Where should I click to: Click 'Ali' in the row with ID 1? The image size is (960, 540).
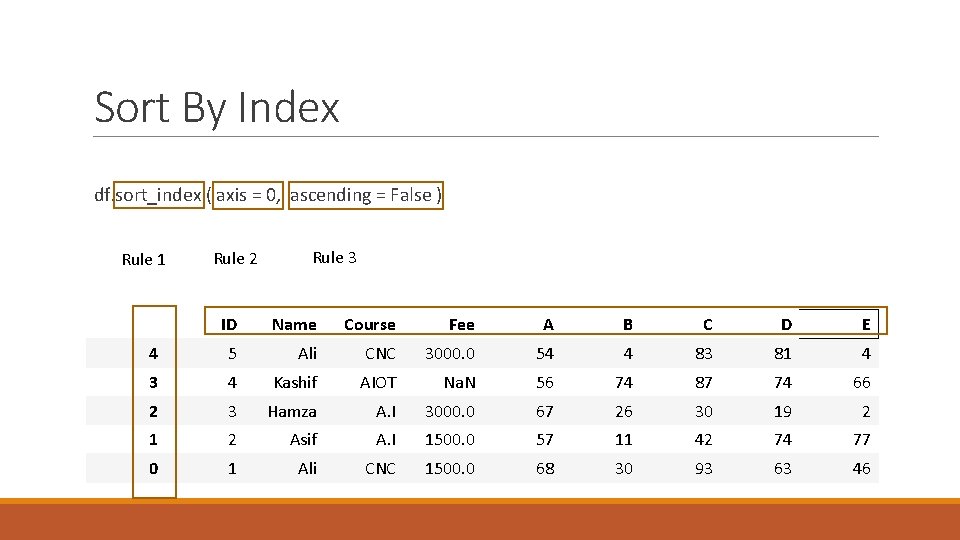307,468
